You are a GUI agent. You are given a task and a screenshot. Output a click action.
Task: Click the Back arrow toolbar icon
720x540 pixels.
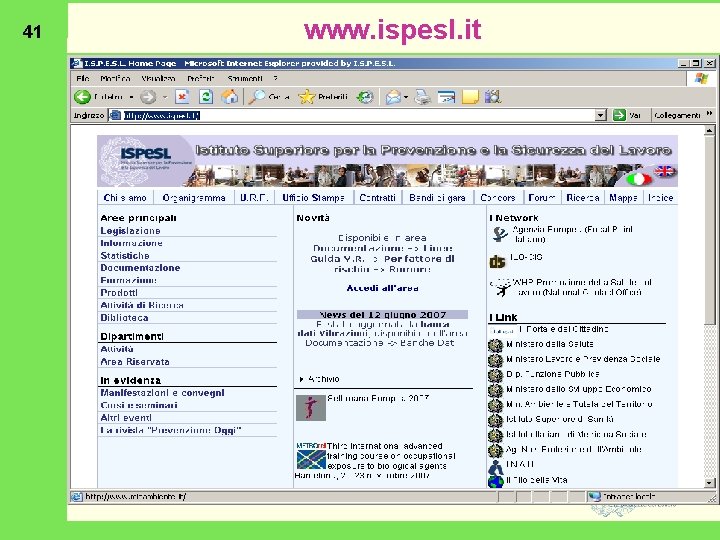pyautogui.click(x=83, y=97)
